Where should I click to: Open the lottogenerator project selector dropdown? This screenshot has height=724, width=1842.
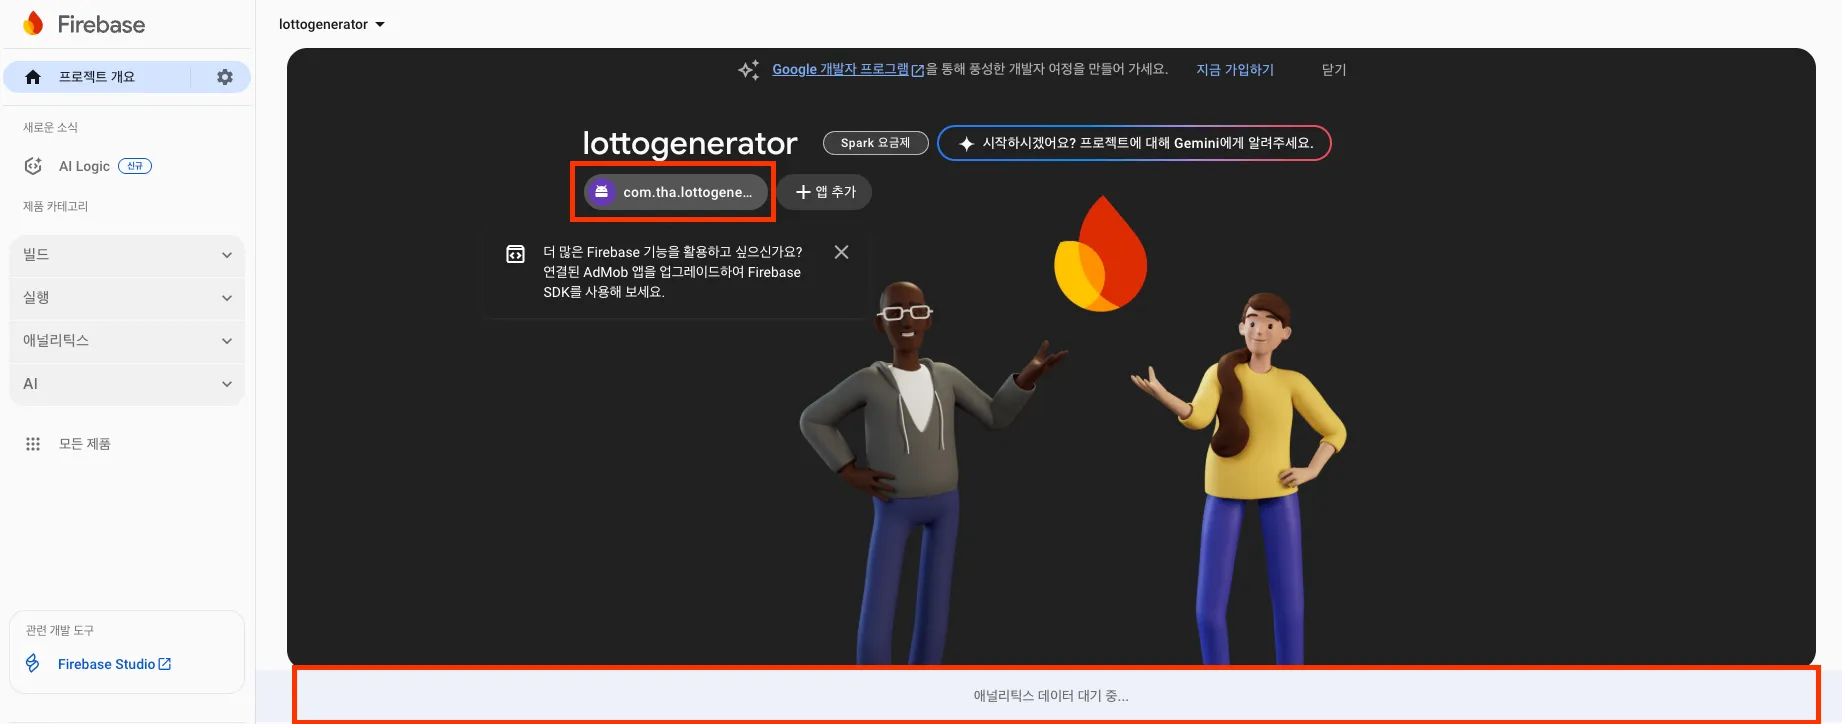coord(332,24)
